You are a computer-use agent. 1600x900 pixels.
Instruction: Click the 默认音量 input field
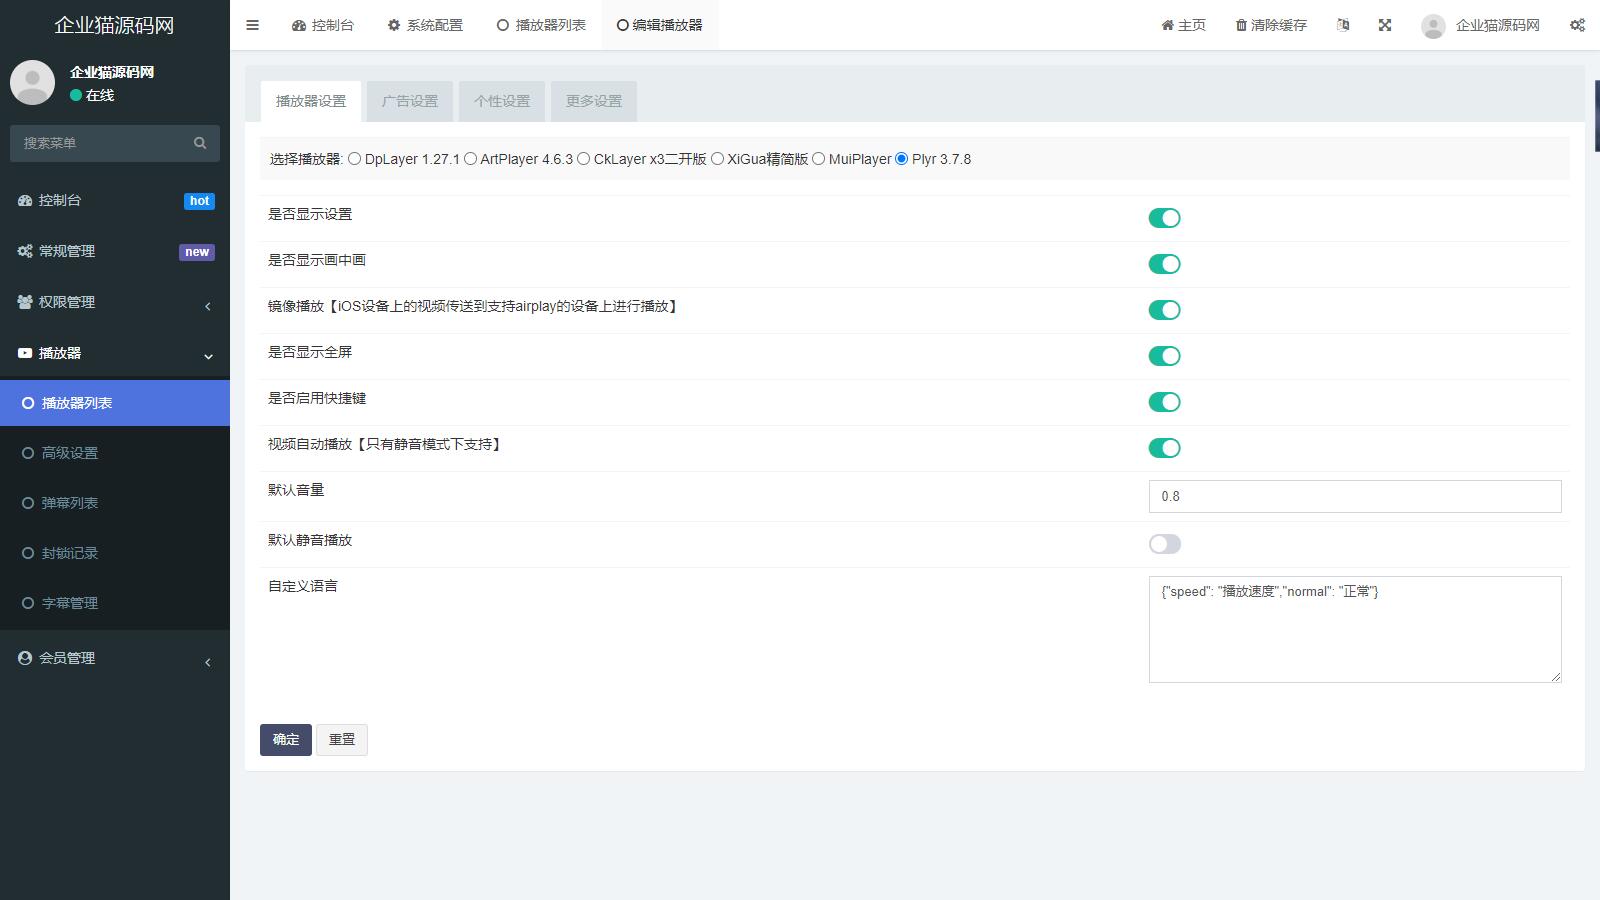(1354, 496)
